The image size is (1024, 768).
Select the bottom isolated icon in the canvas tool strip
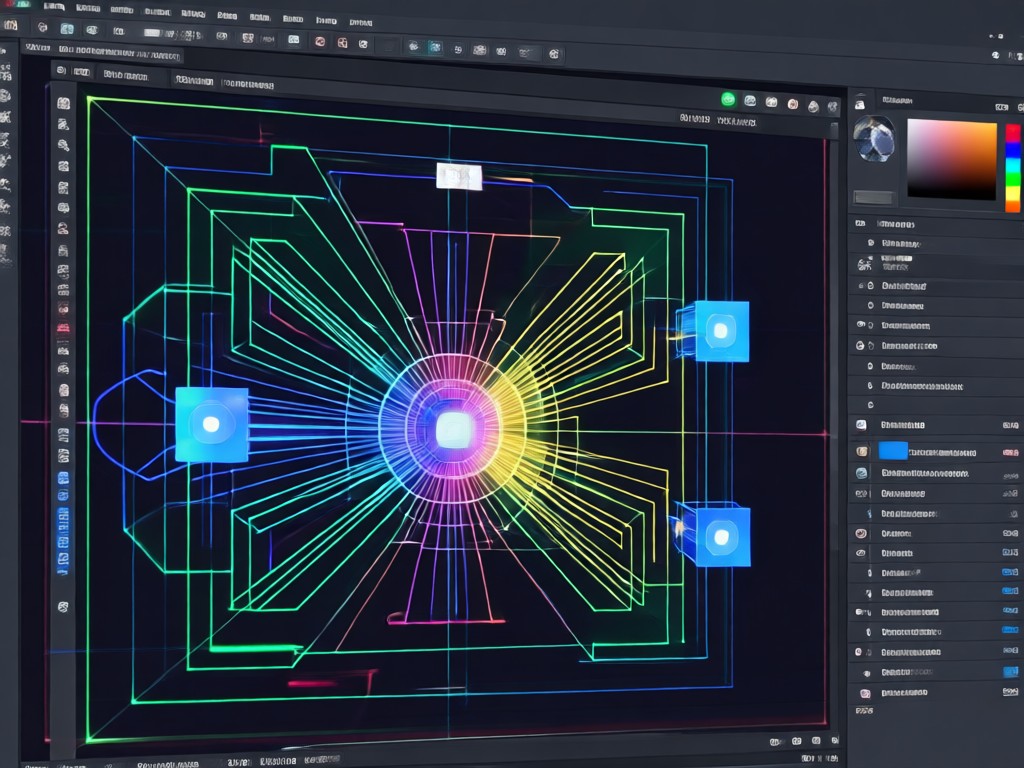click(x=63, y=607)
